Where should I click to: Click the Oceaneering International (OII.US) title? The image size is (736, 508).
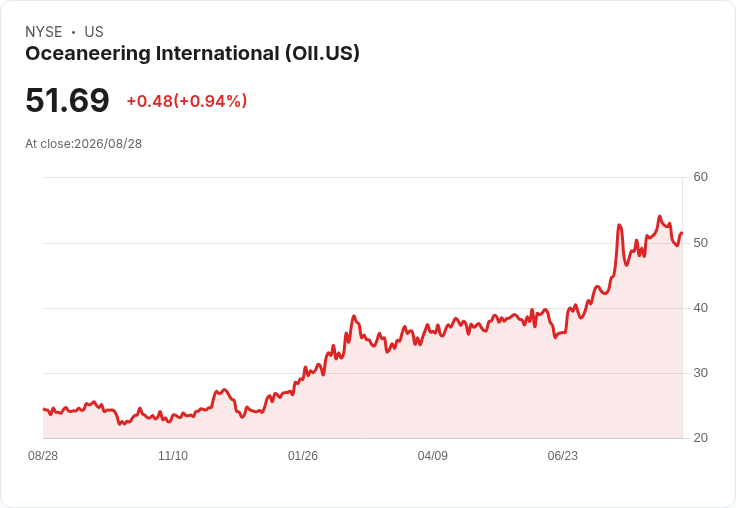192,54
